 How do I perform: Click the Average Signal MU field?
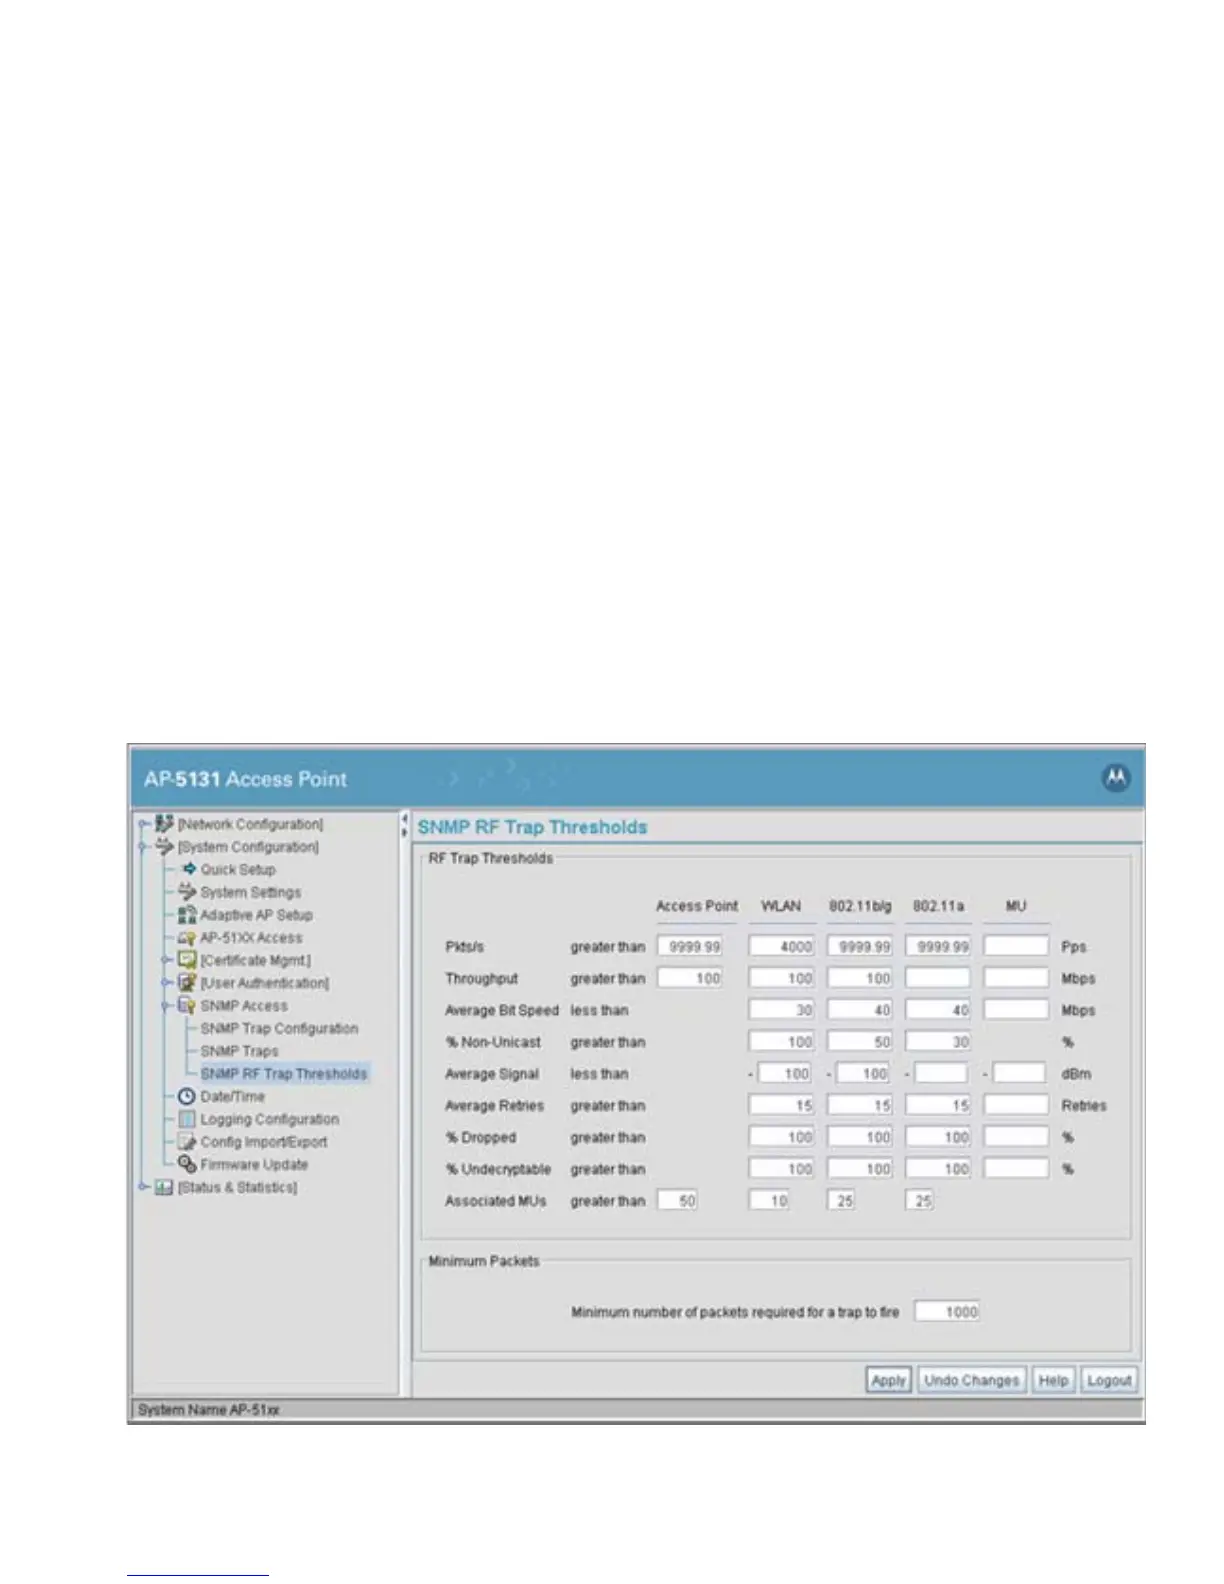click(1020, 1074)
